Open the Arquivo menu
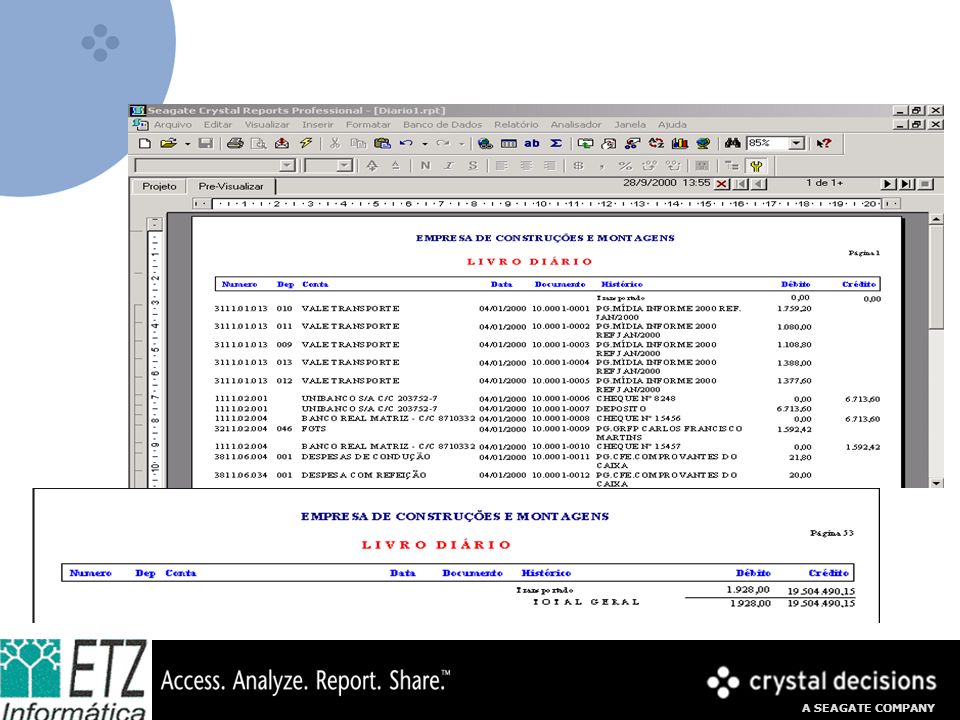This screenshot has width=960, height=720. coord(173,124)
